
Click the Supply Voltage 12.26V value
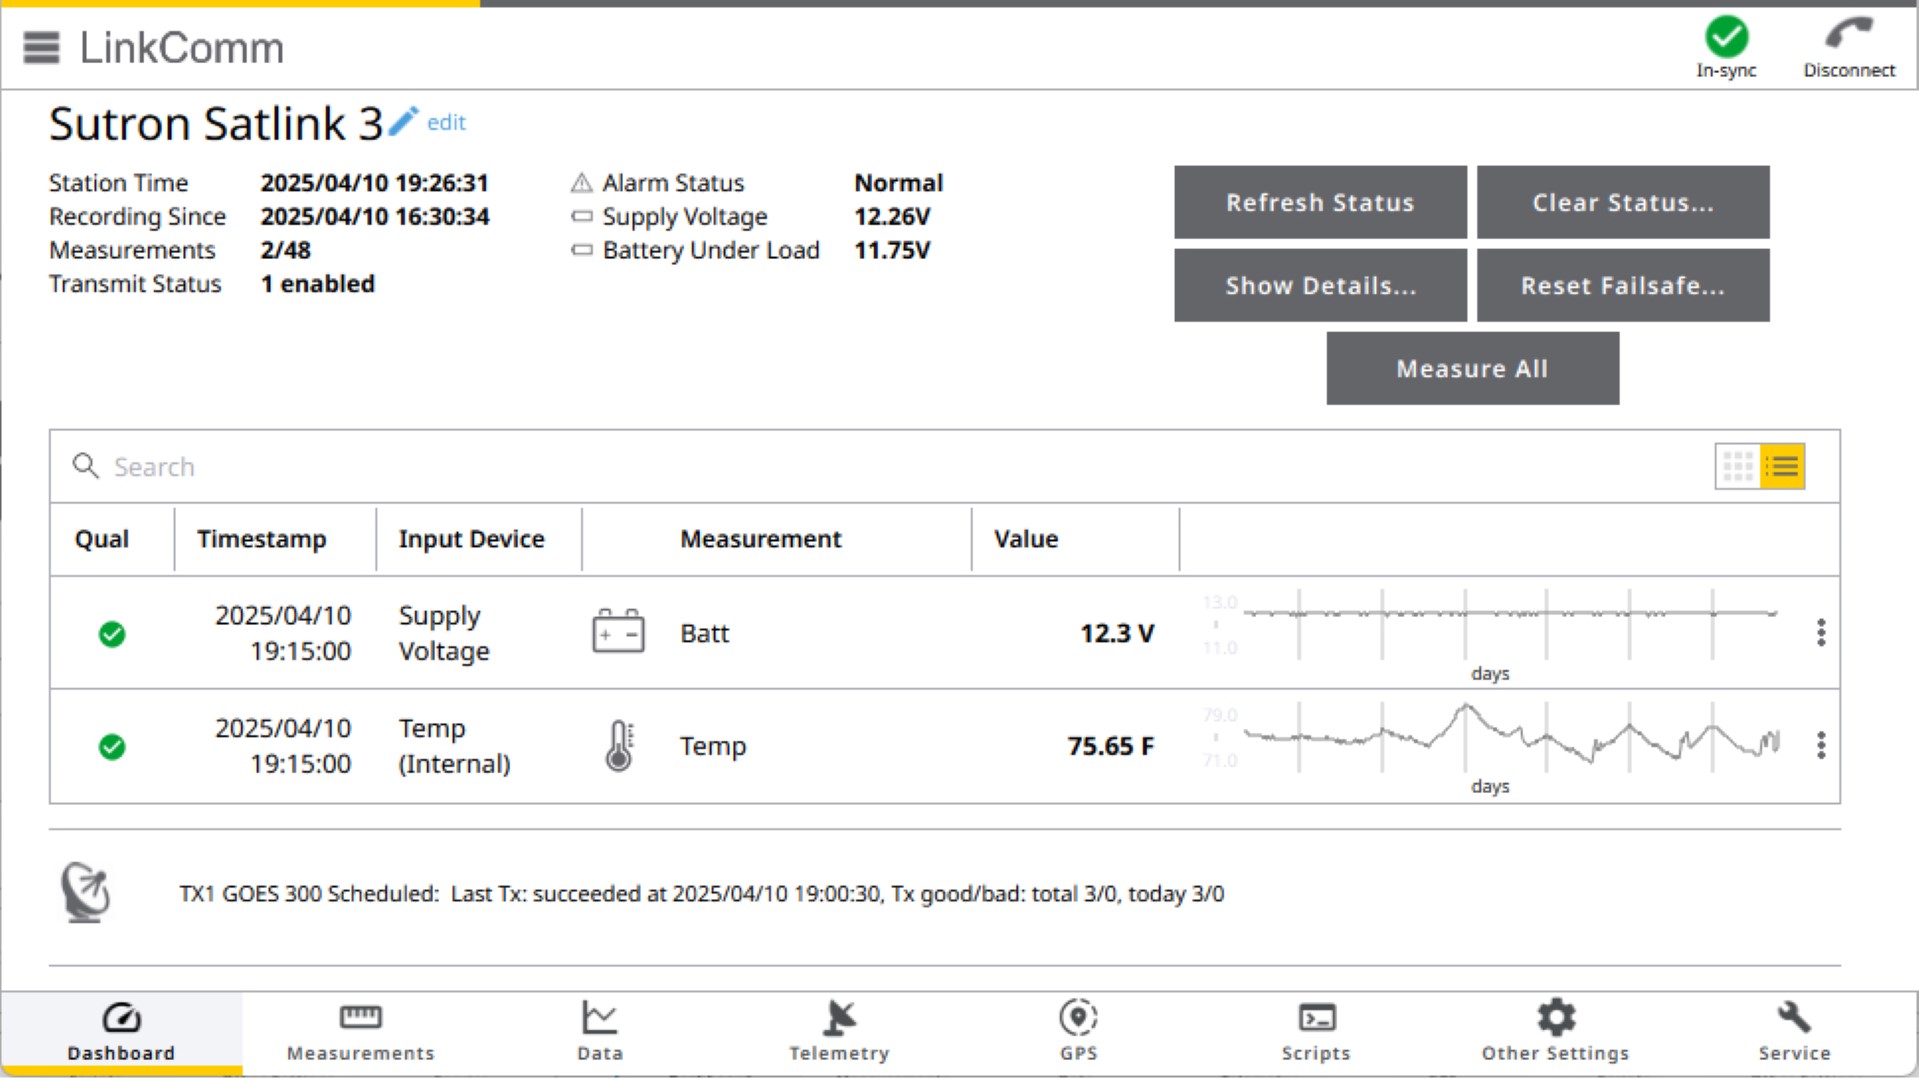pyautogui.click(x=892, y=216)
